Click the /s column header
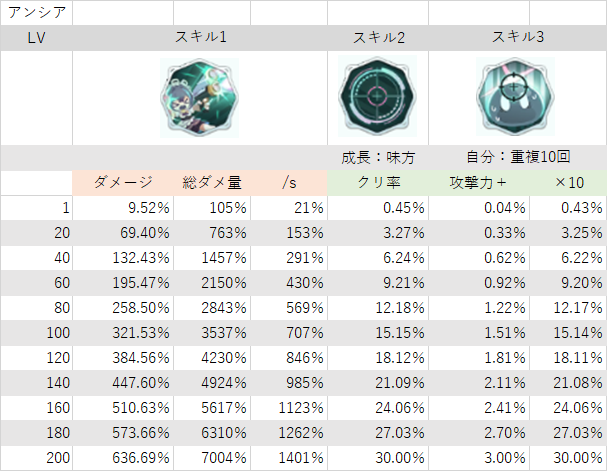This screenshot has width=607, height=471. pos(289,183)
